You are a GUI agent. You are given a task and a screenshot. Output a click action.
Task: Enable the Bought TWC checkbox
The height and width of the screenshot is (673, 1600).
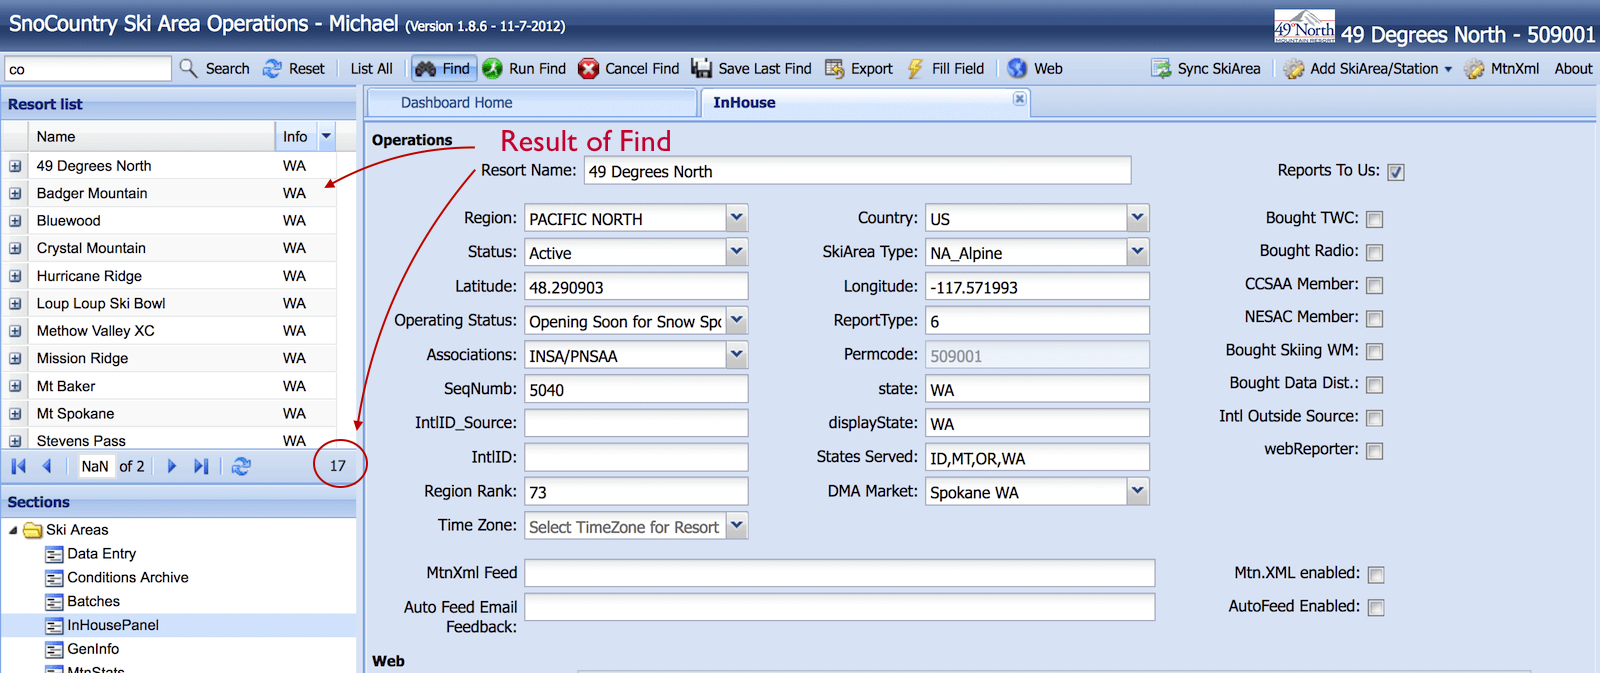[x=1375, y=219]
